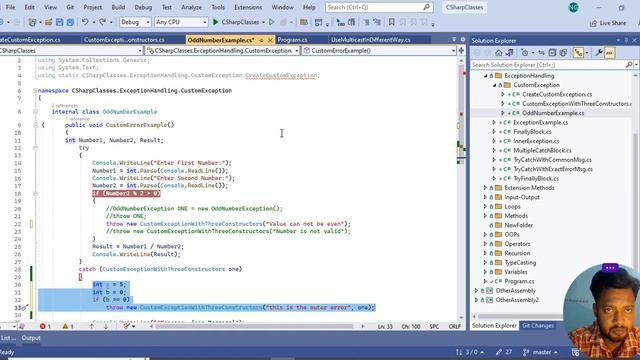Start debugging with the green CSharpClasses play button
The height and width of the screenshot is (360, 640).
tap(237, 22)
